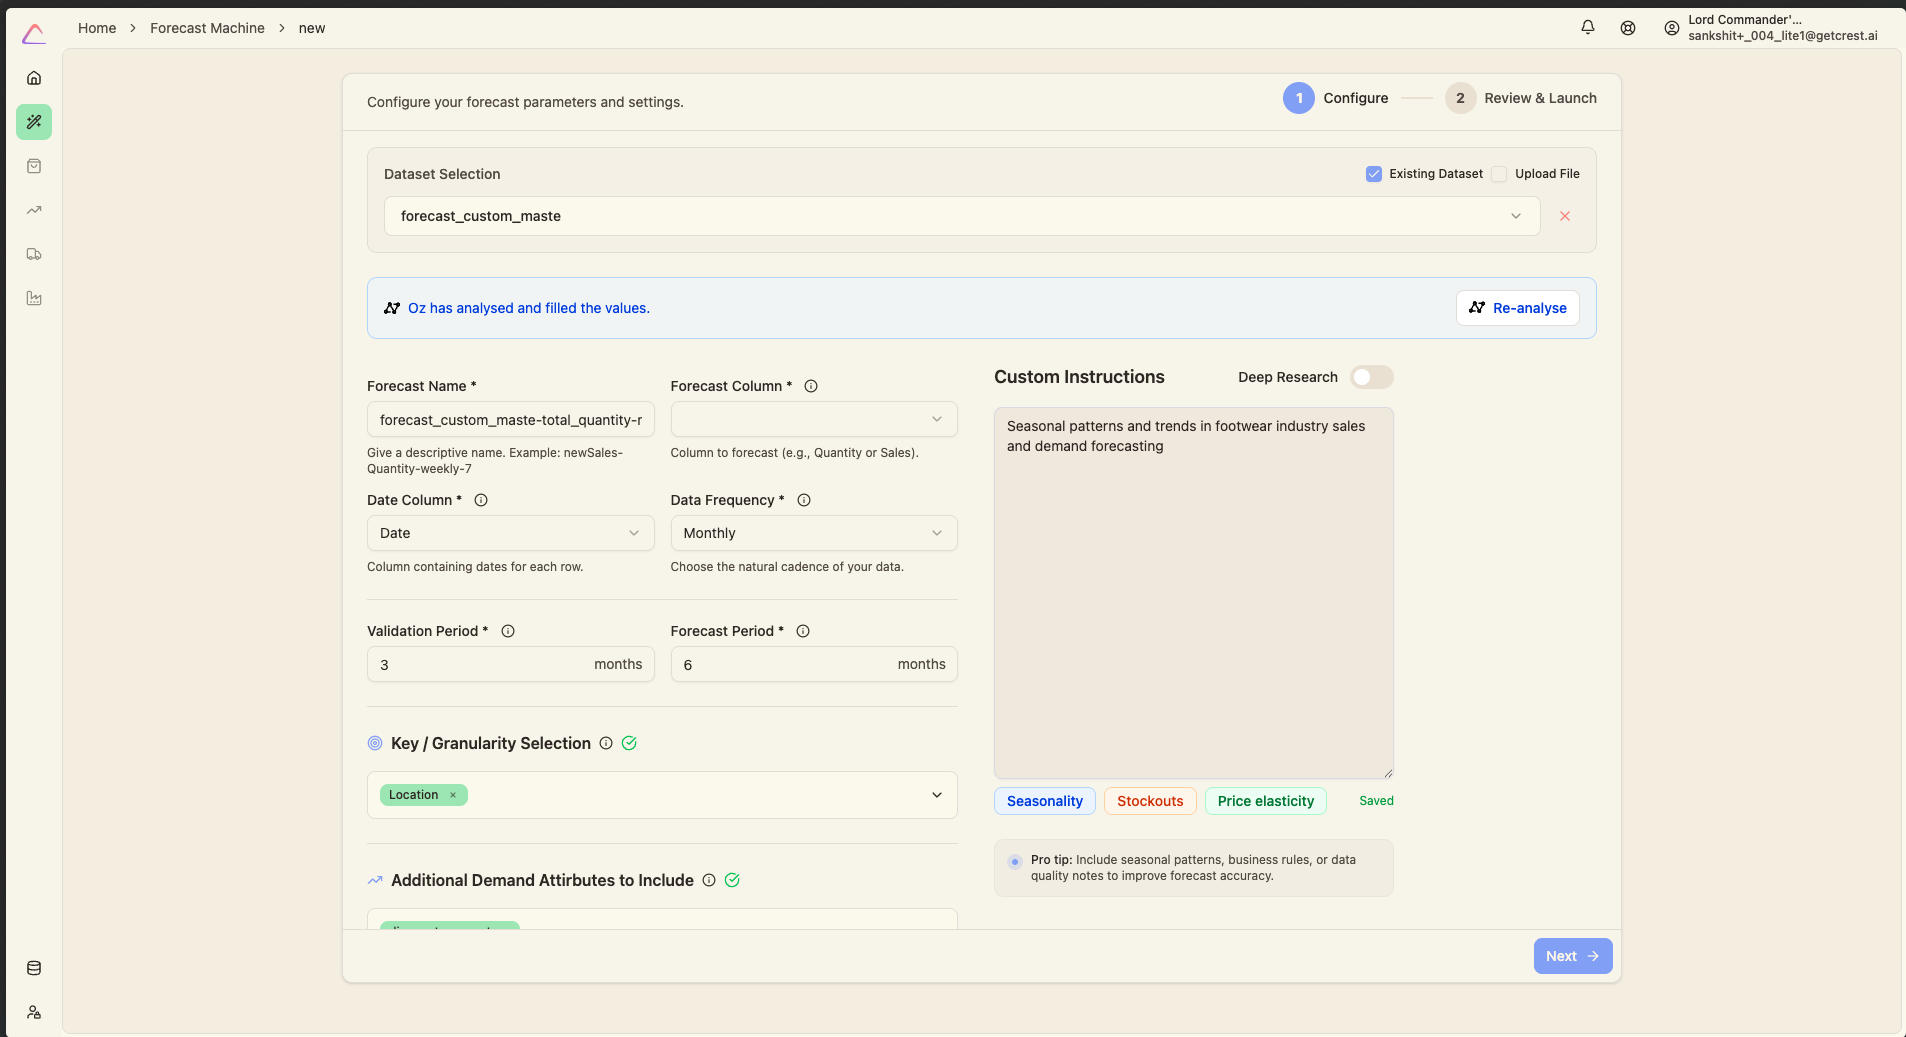The height and width of the screenshot is (1037, 1906).
Task: Click the new breadcrumb item
Action: pos(312,28)
